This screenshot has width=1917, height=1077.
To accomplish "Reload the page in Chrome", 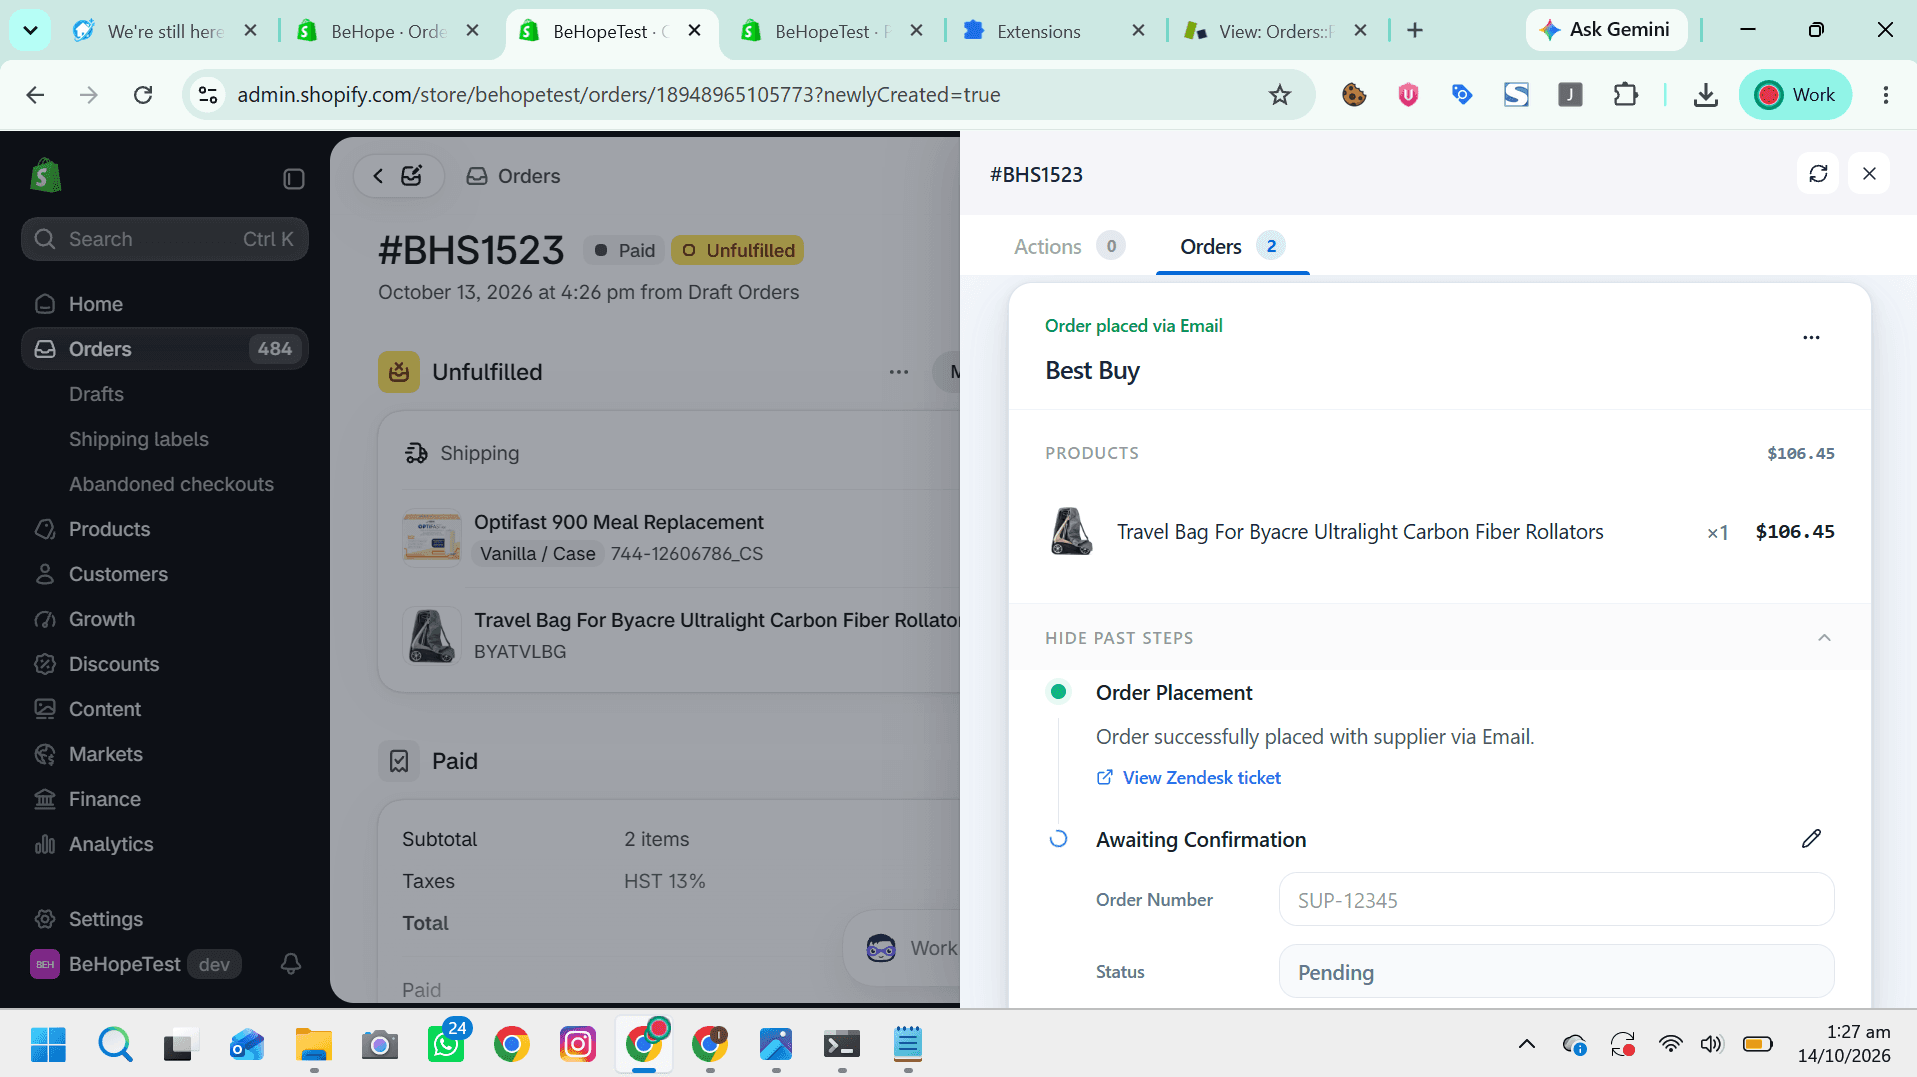I will (143, 95).
